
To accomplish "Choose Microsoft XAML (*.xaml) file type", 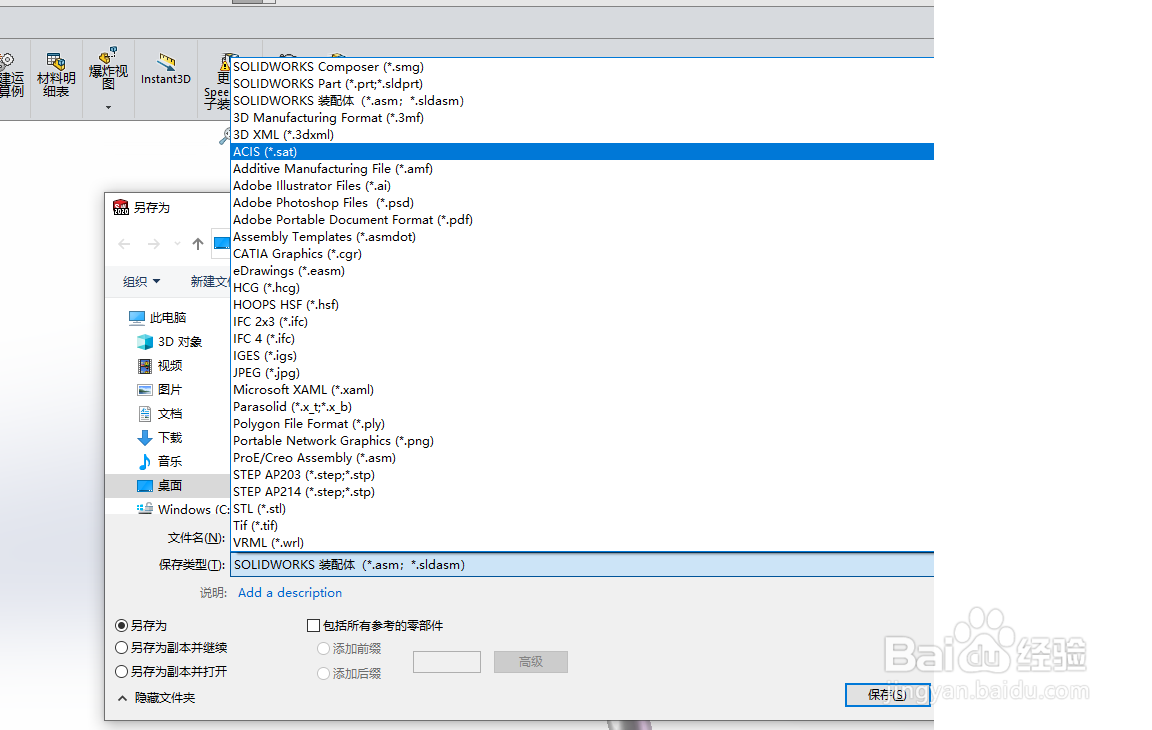I will click(x=582, y=389).
